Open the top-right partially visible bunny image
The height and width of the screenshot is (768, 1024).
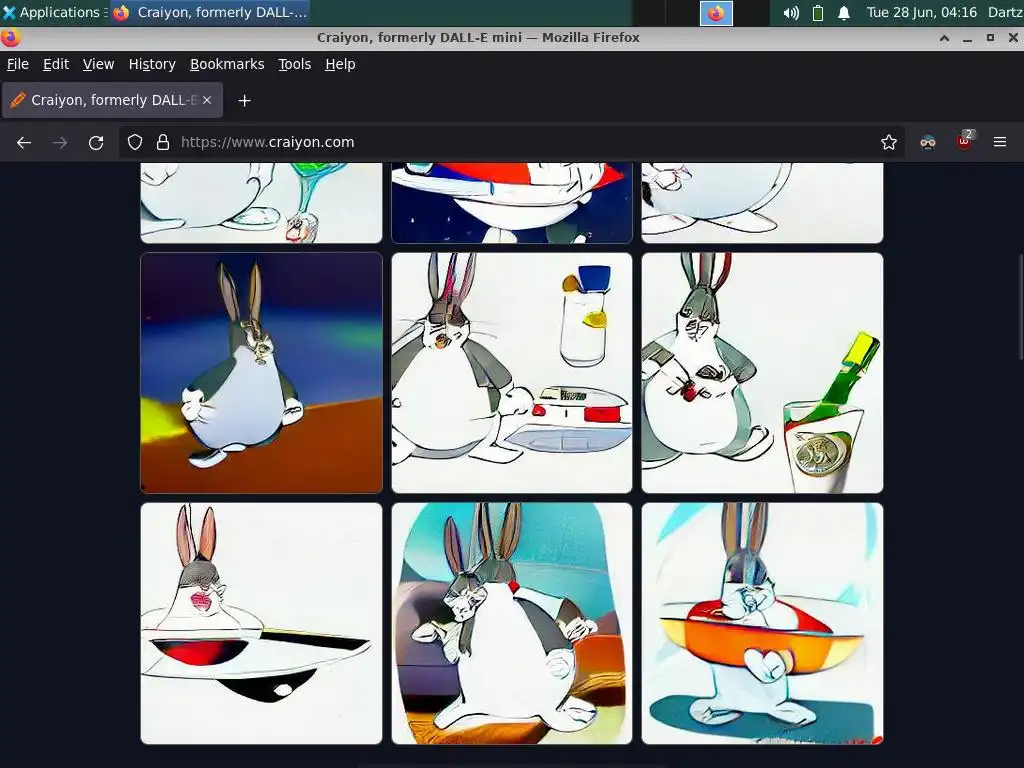click(762, 202)
